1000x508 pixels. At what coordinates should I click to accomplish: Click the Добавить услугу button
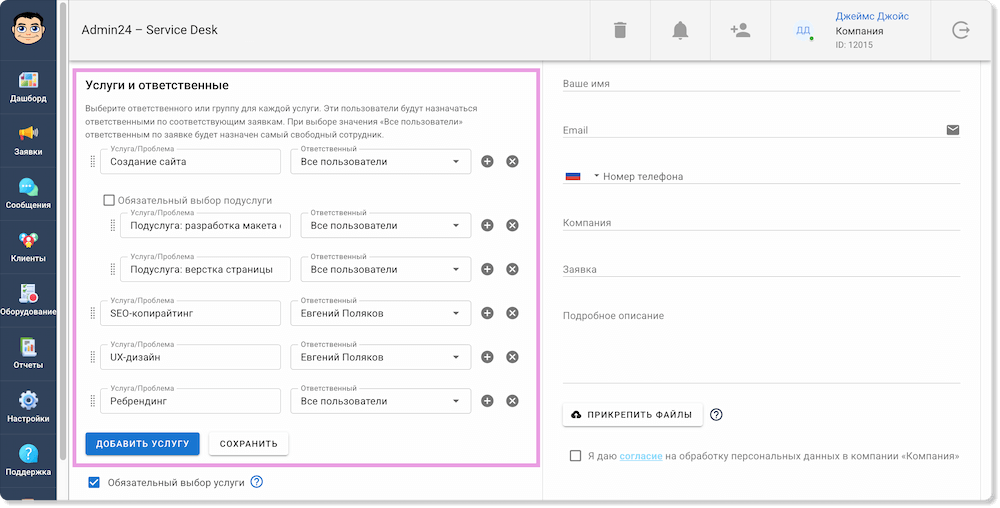[142, 443]
